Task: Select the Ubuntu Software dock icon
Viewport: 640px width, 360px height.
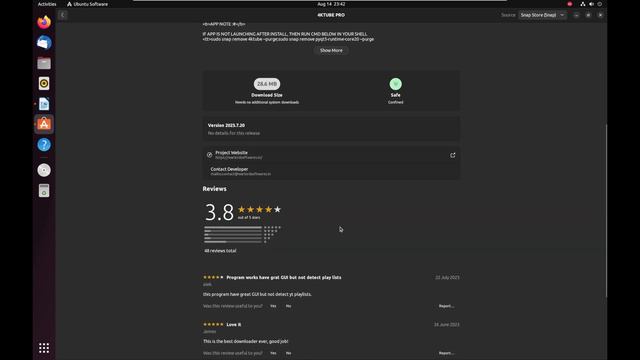Action: [44, 124]
